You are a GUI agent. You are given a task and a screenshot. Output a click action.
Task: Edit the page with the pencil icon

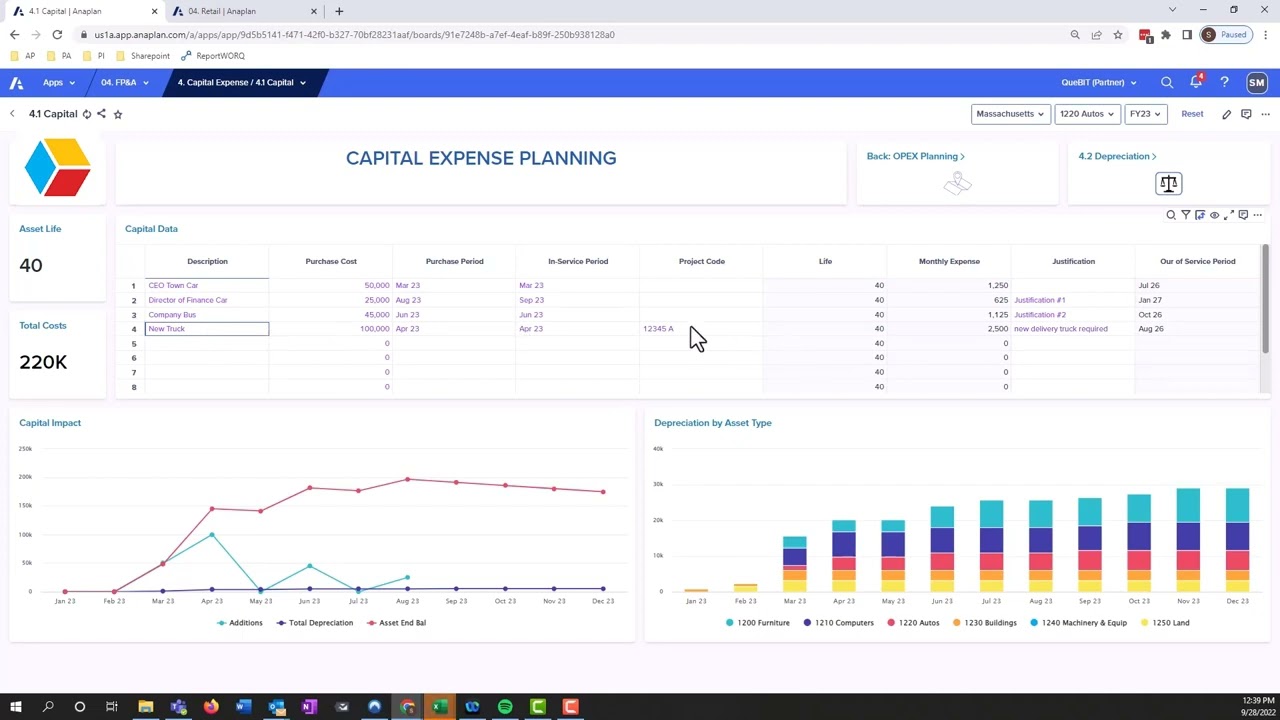[1227, 114]
